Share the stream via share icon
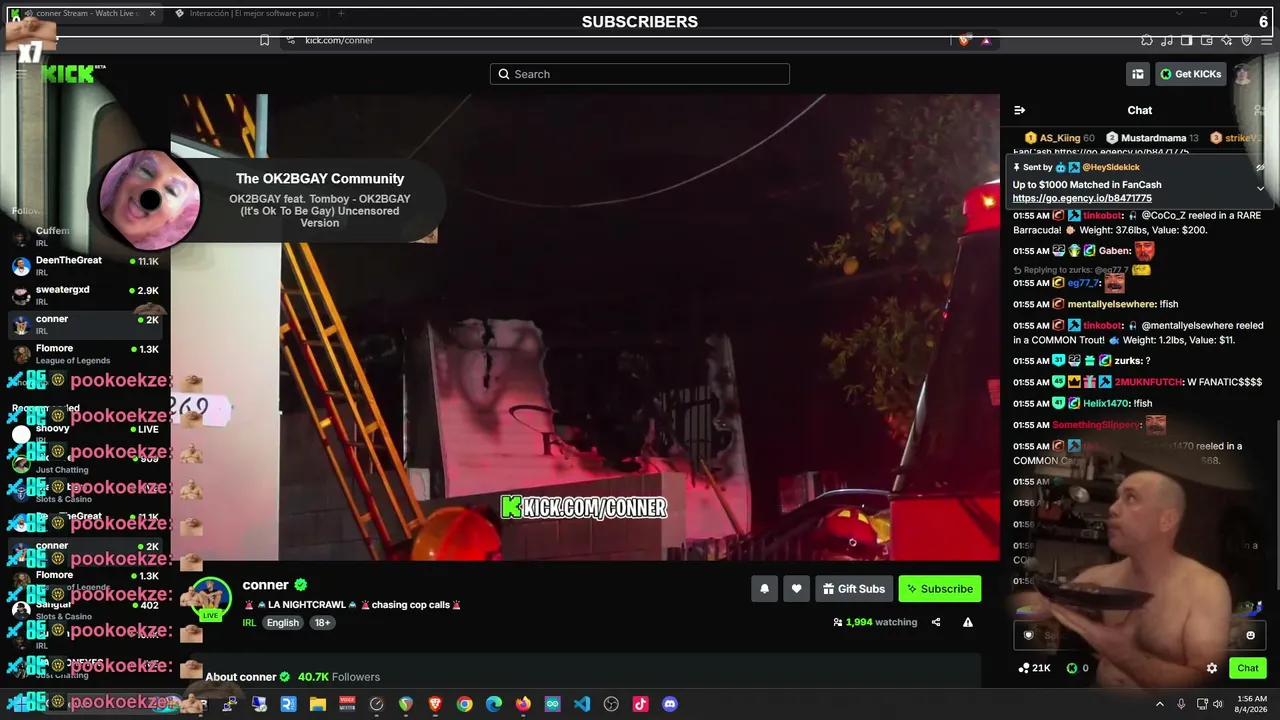The height and width of the screenshot is (720, 1280). 936,622
